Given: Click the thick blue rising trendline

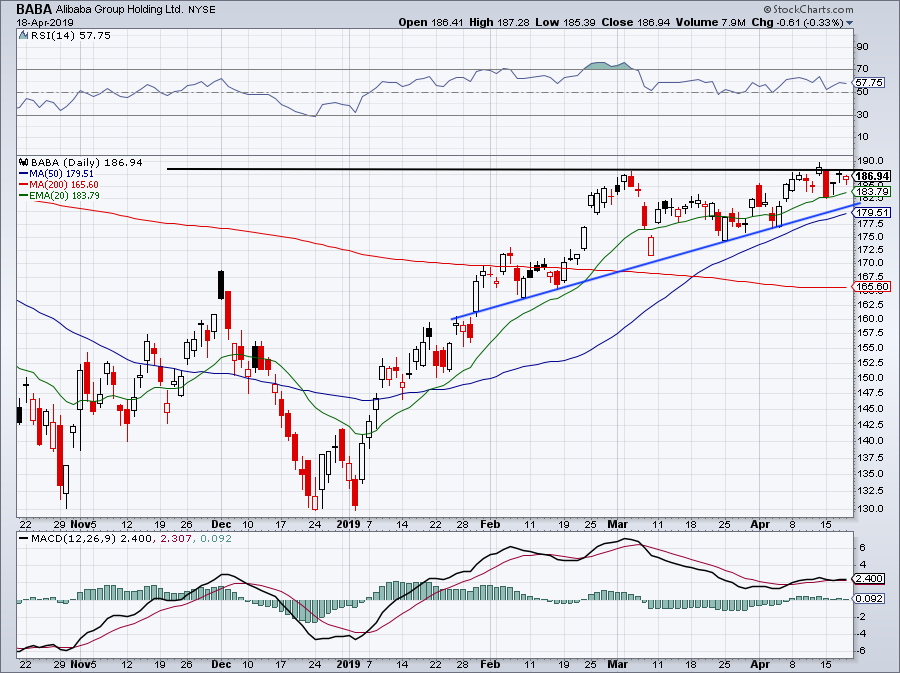Looking at the screenshot, I should [654, 261].
